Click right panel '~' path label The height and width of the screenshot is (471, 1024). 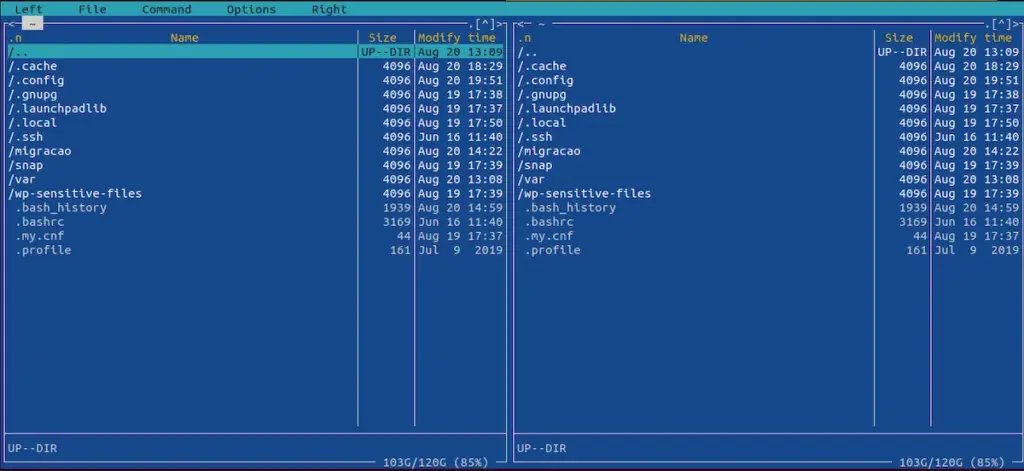[x=541, y=24]
